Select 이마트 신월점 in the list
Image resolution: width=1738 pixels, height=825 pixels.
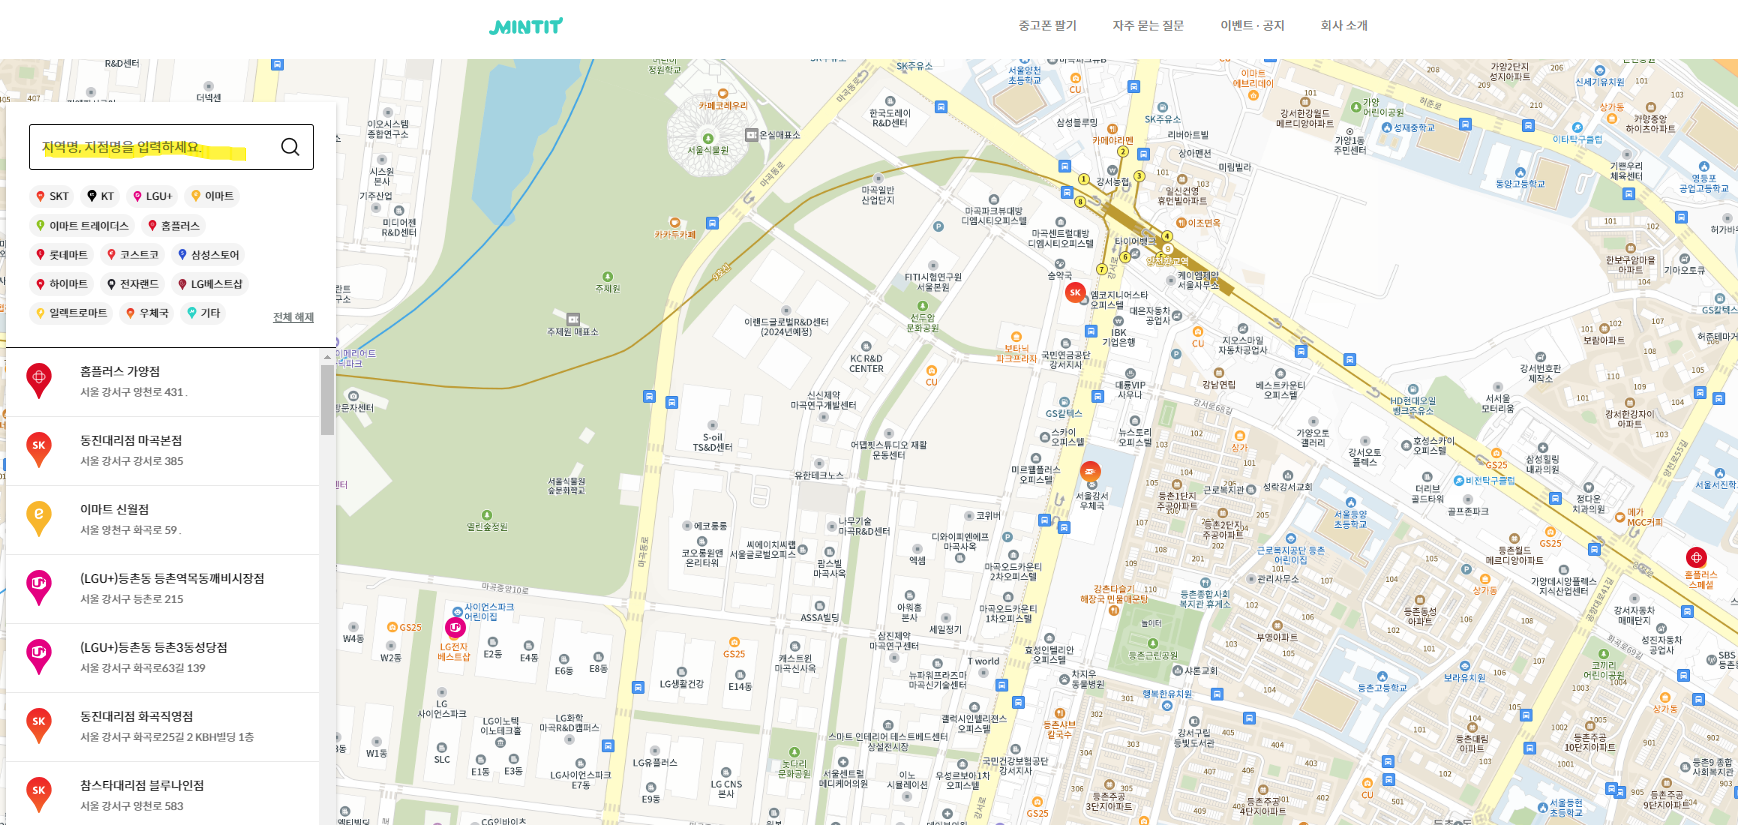[x=163, y=520]
